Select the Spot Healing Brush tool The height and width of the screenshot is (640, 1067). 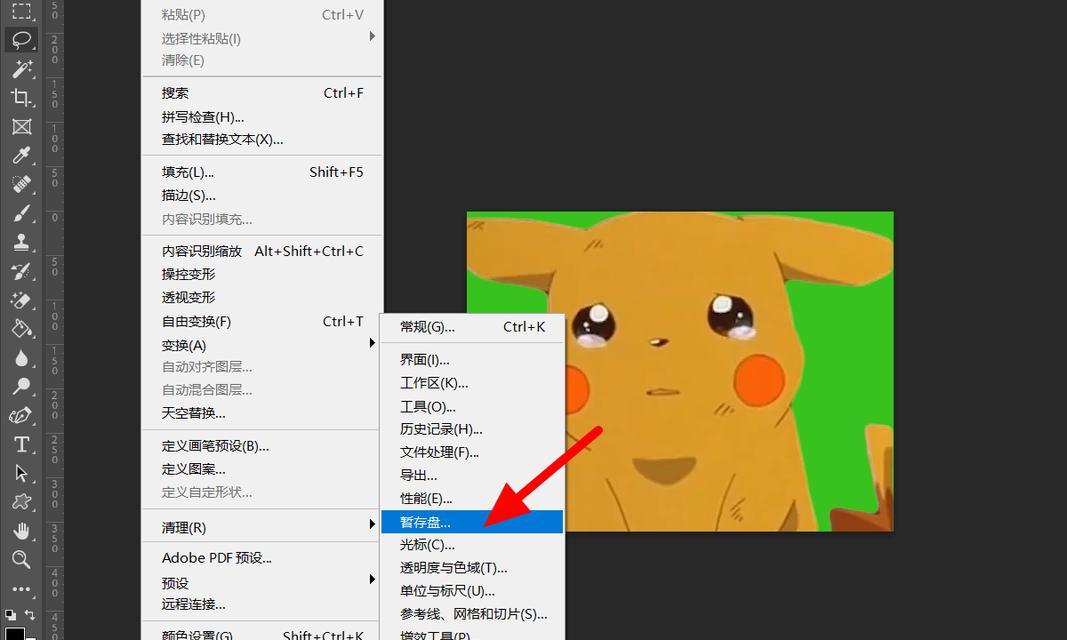(21, 184)
